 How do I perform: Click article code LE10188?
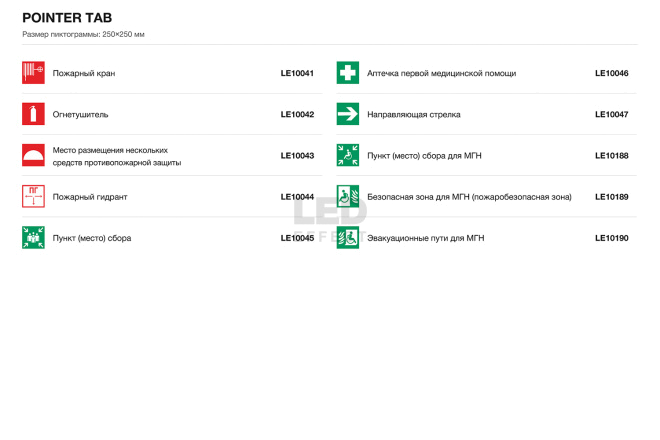[x=612, y=156]
